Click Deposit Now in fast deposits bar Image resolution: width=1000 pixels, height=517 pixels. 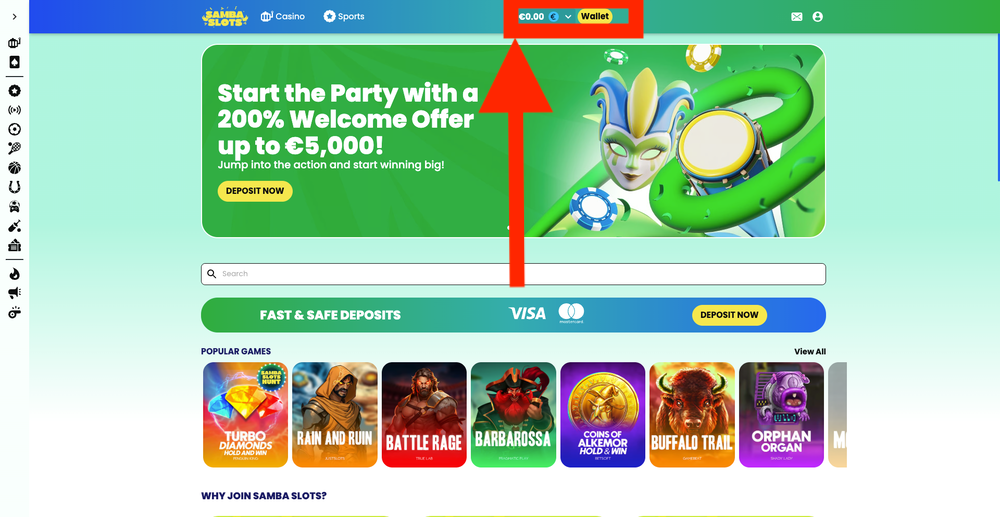click(x=730, y=315)
